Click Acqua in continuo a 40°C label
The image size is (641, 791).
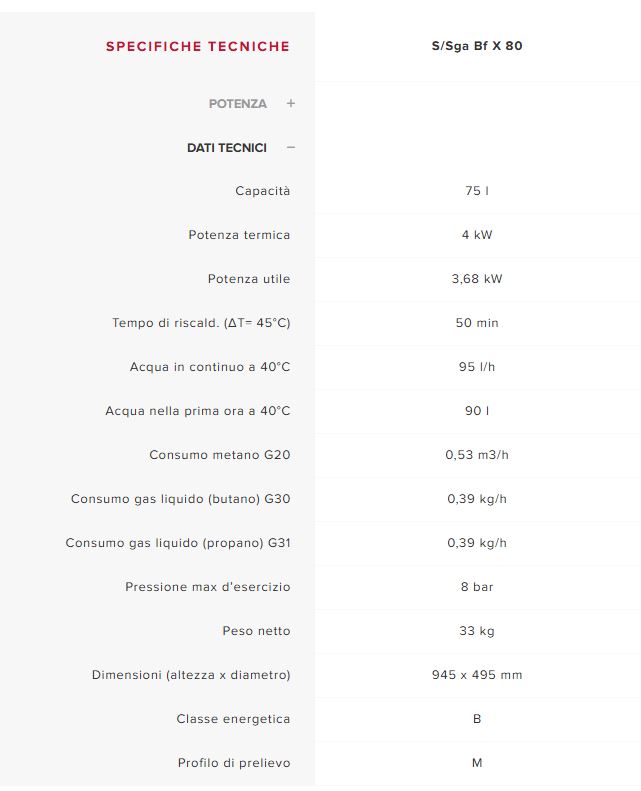tap(210, 367)
